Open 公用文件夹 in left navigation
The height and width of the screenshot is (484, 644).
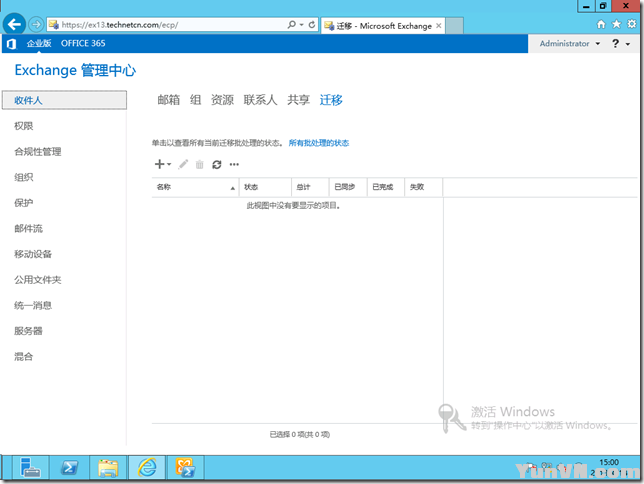click(x=38, y=280)
